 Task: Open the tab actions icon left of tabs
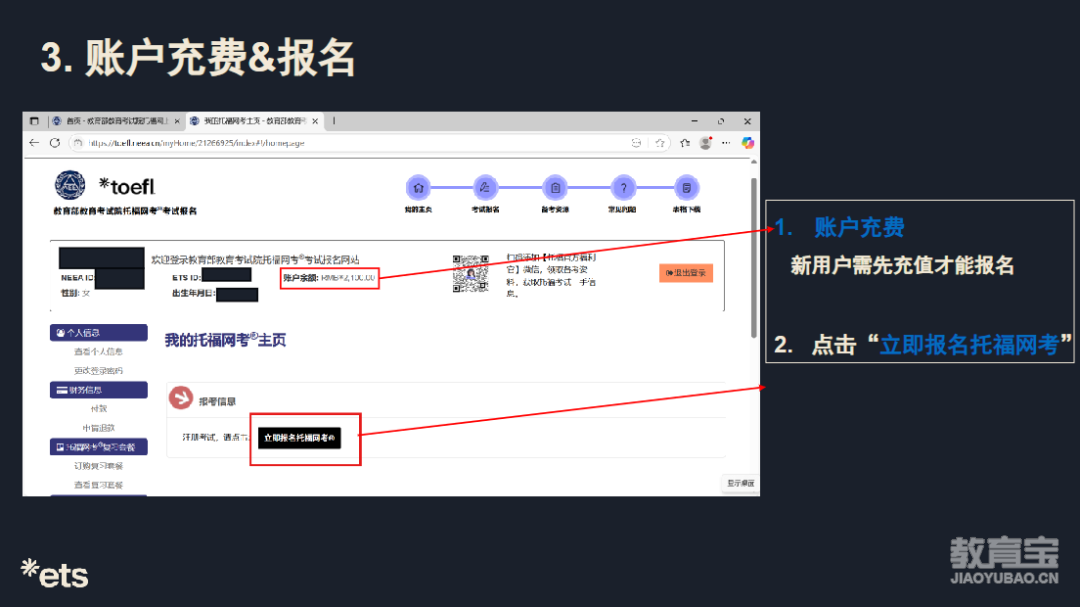click(34, 121)
